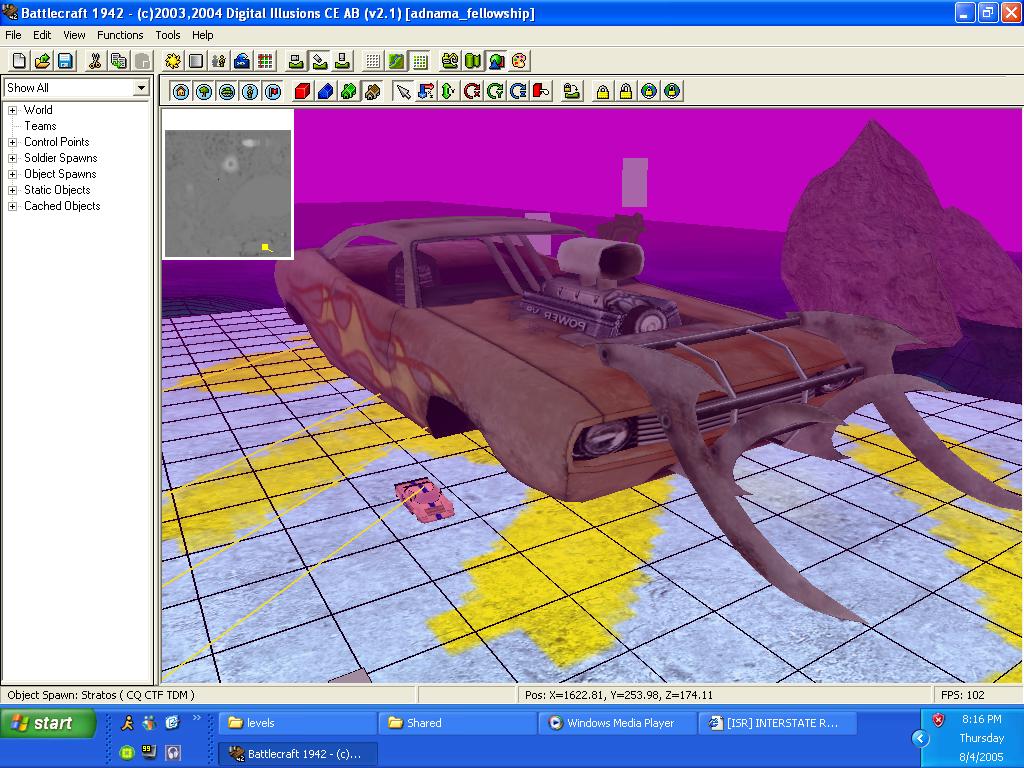Viewport: 1024px width, 768px height.
Task: Expand the Control Points tree node
Action: click(12, 142)
